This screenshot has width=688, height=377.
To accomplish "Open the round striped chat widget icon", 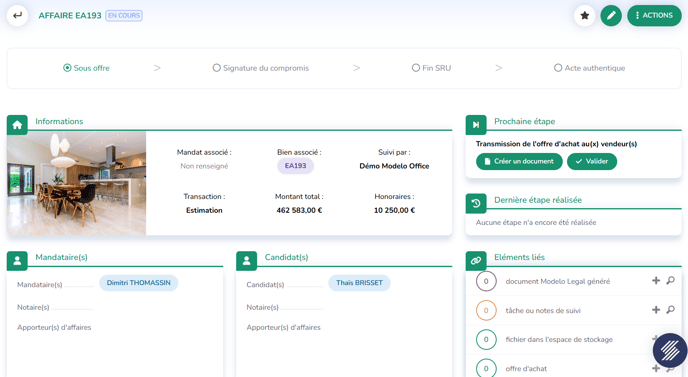I will (x=670, y=350).
